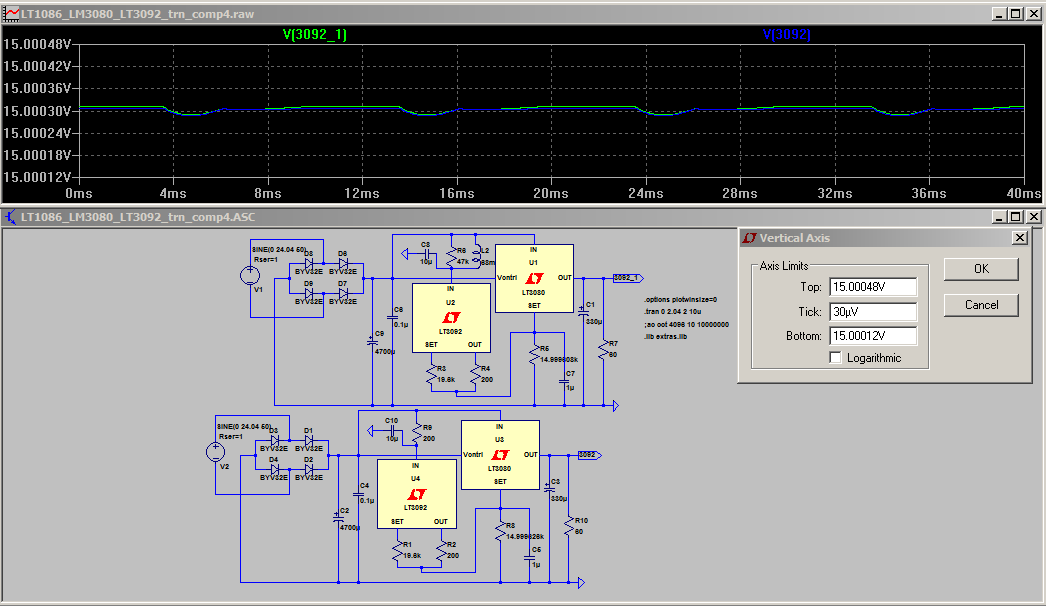
Task: Select resistor R3 19.8k
Action: tap(432, 374)
